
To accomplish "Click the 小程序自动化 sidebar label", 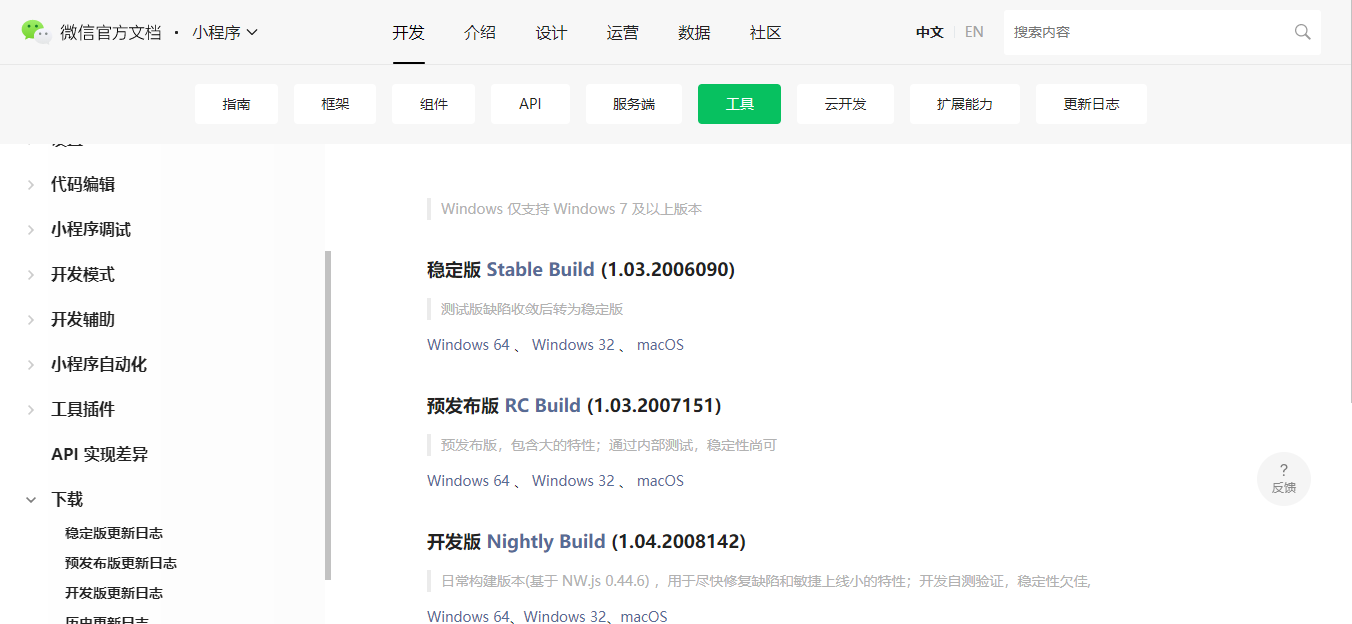I will coord(99,364).
